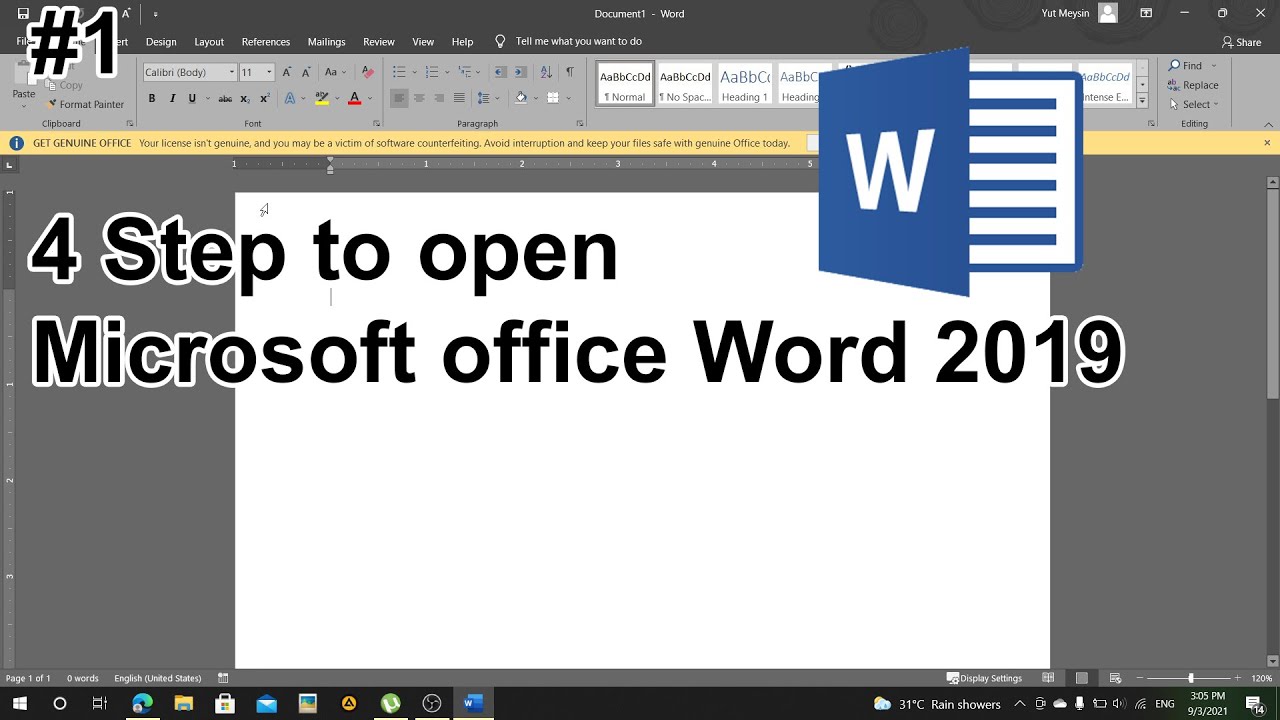Viewport: 1280px width, 720px height.
Task: Click the Line and Paragraph Spacing icon
Action: [x=486, y=98]
